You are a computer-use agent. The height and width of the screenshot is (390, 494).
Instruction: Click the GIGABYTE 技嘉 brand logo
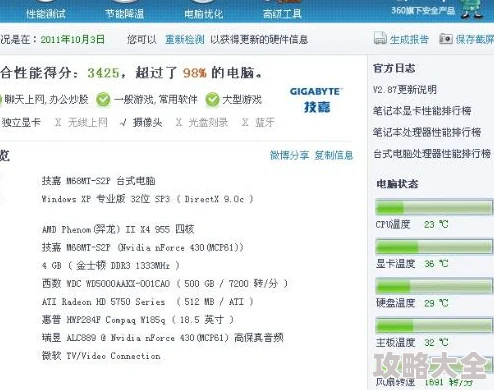[x=316, y=100]
